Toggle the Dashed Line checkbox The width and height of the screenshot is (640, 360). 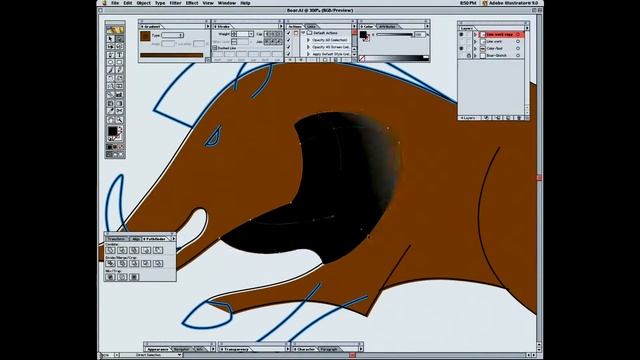215,48
